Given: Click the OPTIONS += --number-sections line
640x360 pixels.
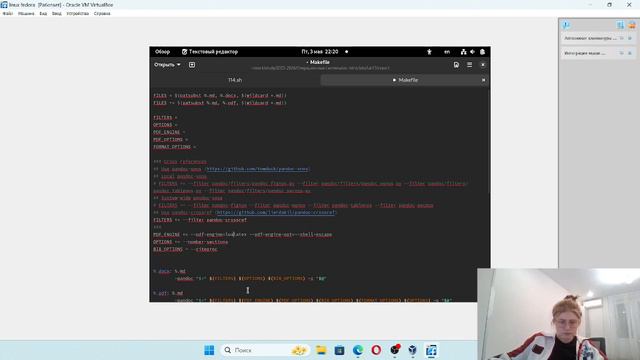Looking at the screenshot, I should pos(191,242).
